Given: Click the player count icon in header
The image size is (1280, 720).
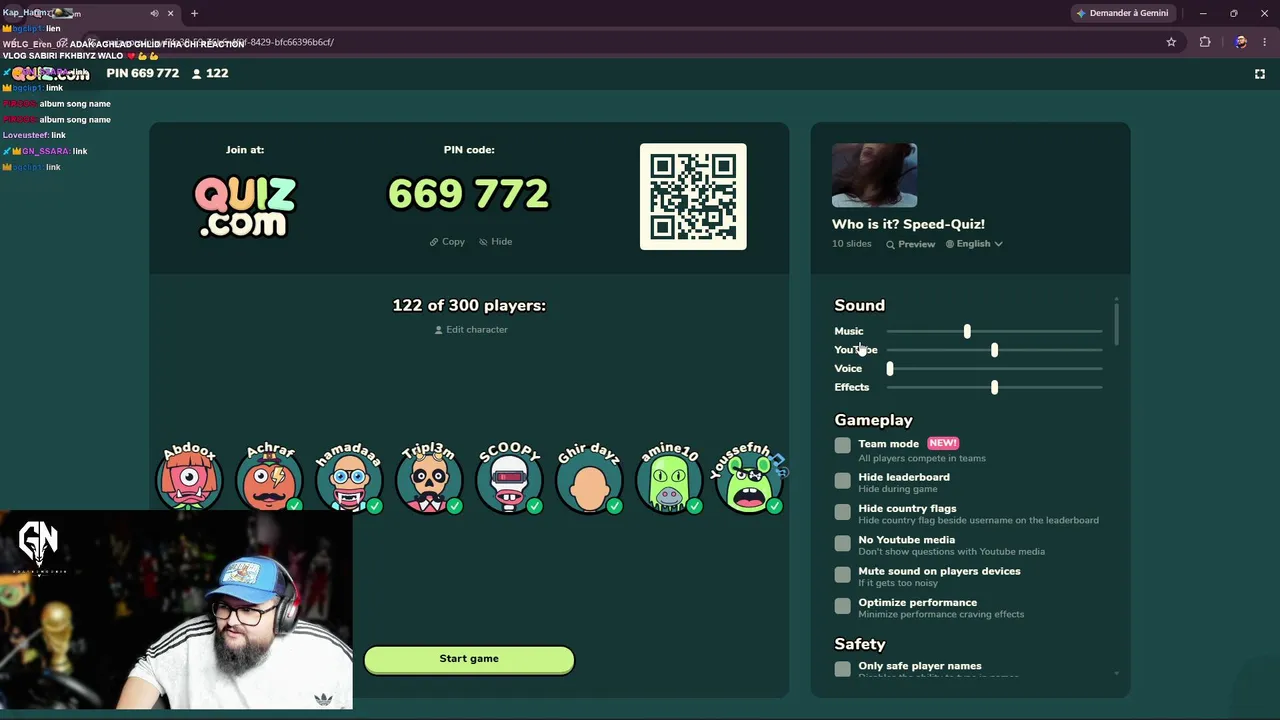Looking at the screenshot, I should 196,74.
